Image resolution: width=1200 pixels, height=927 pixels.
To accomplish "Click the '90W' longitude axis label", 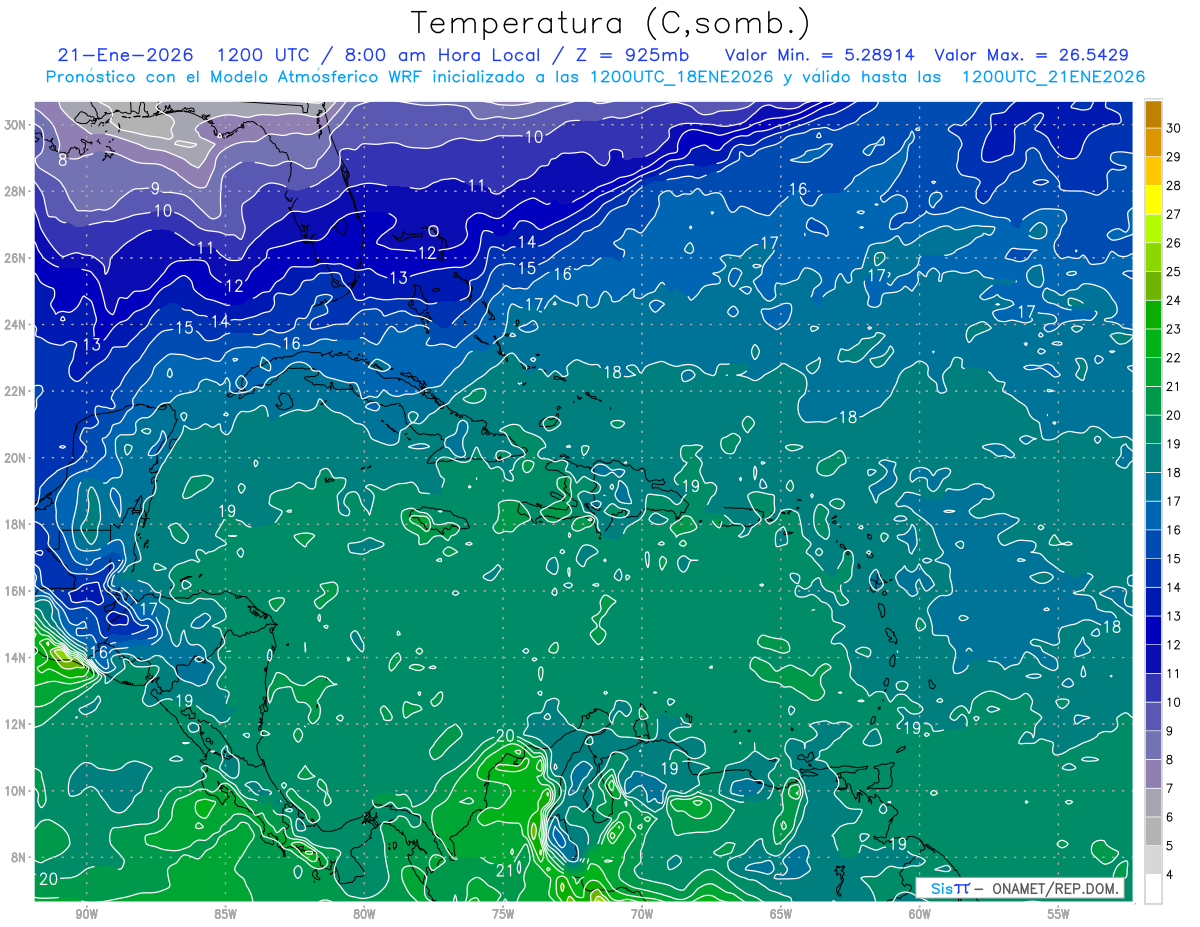I will click(86, 914).
